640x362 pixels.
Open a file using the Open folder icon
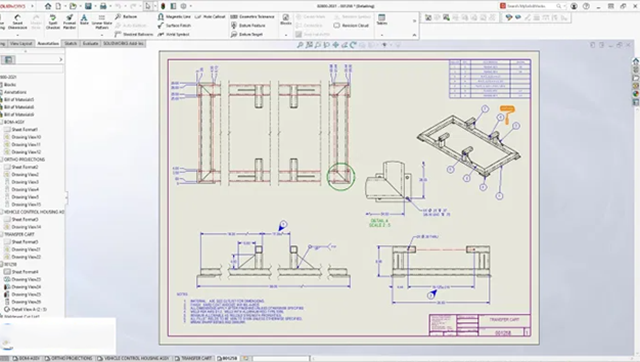(73, 6)
